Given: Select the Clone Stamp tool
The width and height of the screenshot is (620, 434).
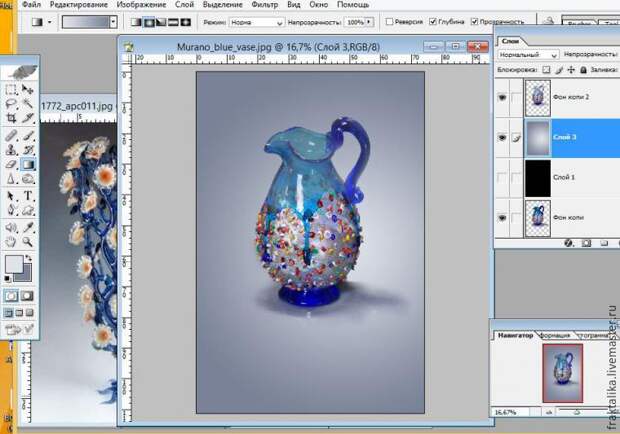Looking at the screenshot, I should click(11, 150).
